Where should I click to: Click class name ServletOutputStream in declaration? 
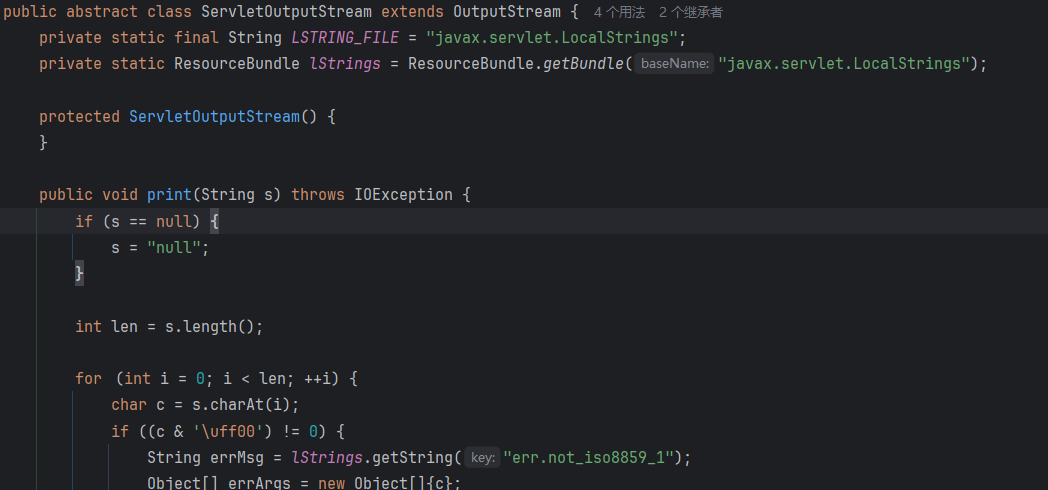[x=286, y=11]
